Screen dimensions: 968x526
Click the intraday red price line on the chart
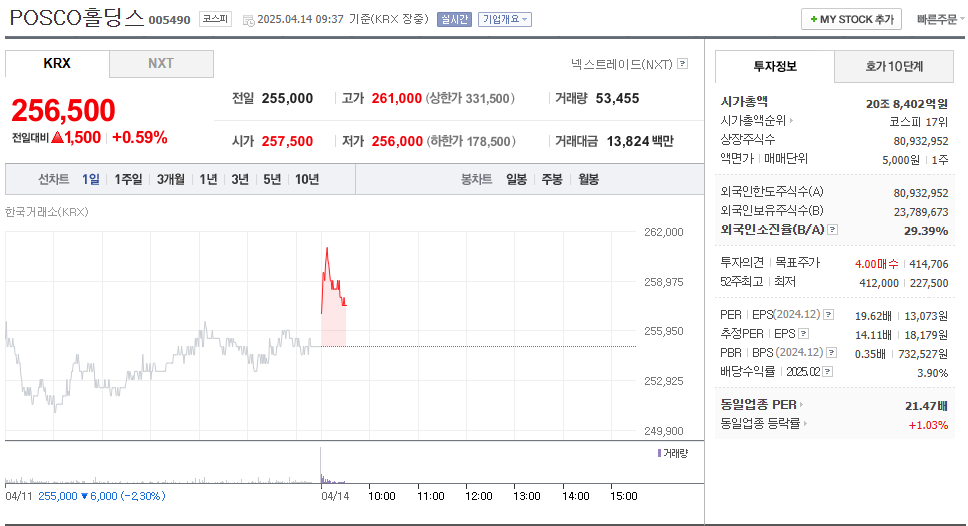[332, 279]
